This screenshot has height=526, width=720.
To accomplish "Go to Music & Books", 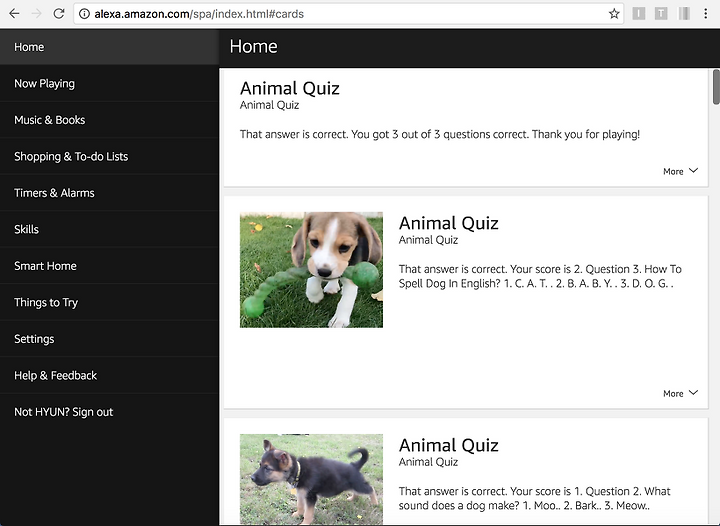I will (109, 120).
